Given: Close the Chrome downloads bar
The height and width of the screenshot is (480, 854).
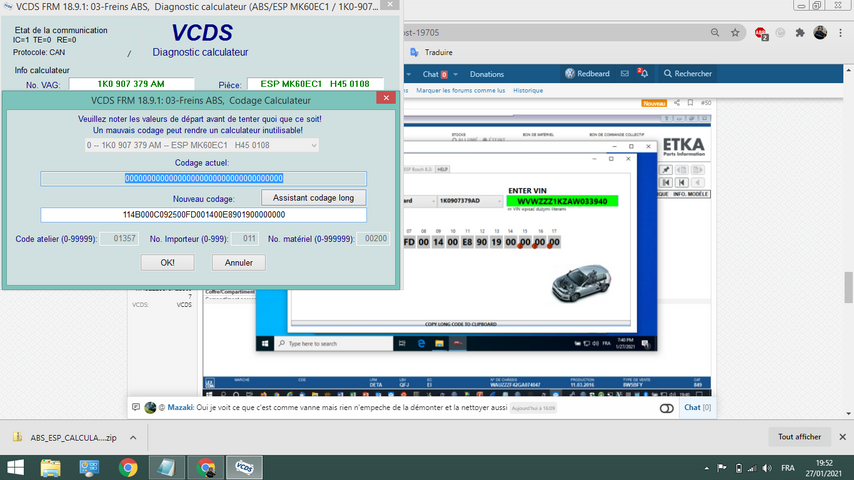Looking at the screenshot, I should [843, 437].
